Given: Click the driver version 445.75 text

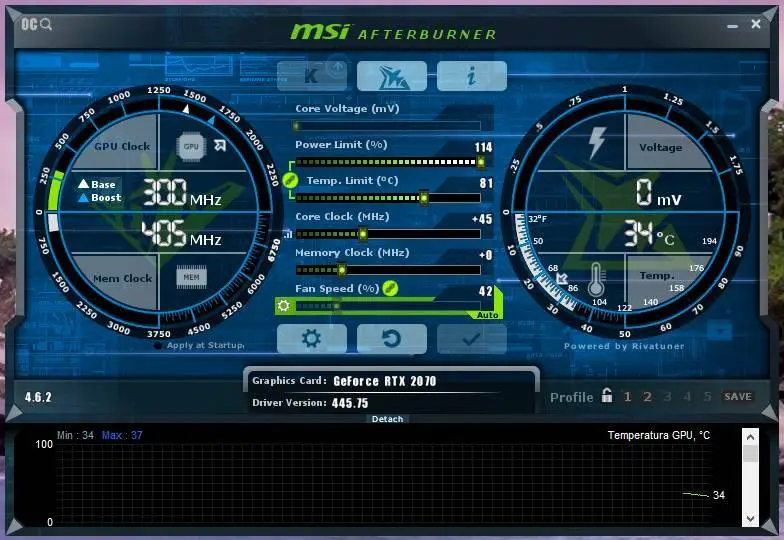Looking at the screenshot, I should (x=350, y=403).
